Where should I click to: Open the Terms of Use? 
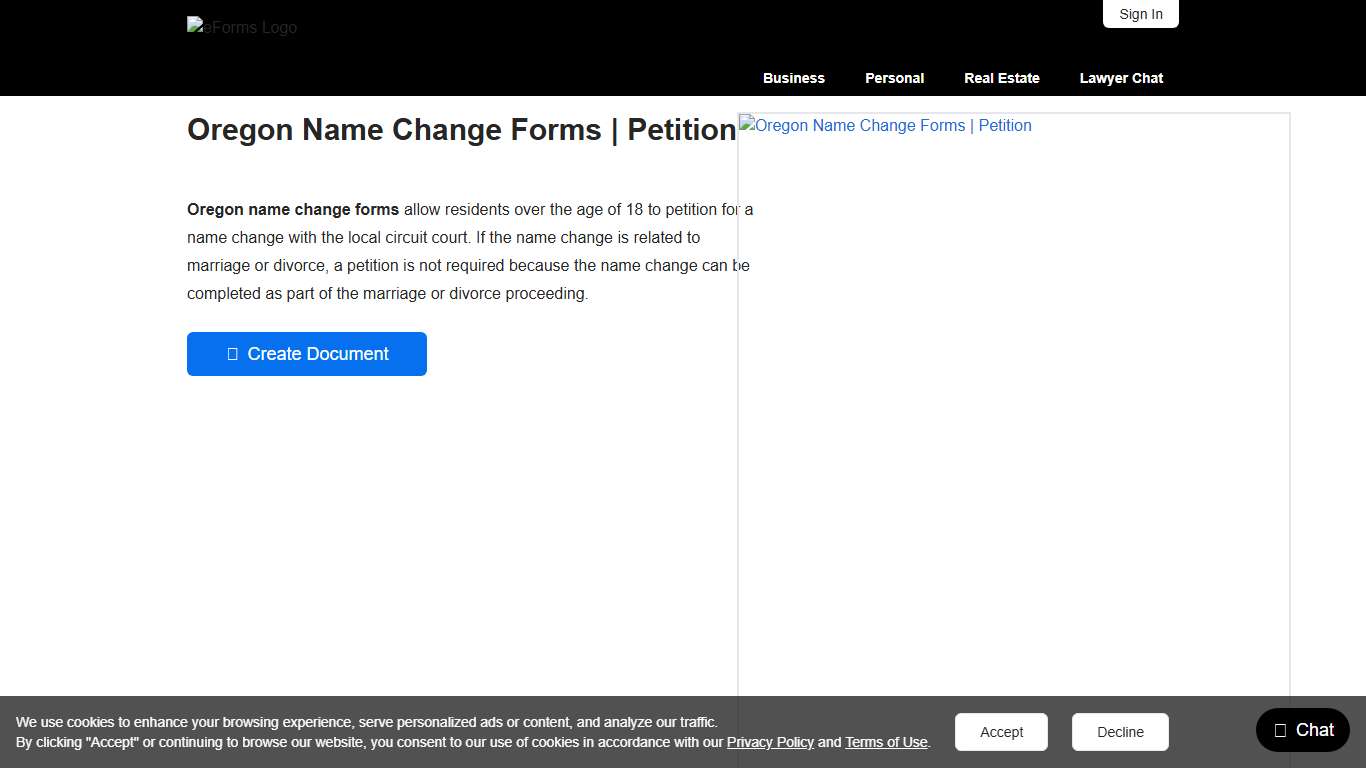pyautogui.click(x=886, y=742)
